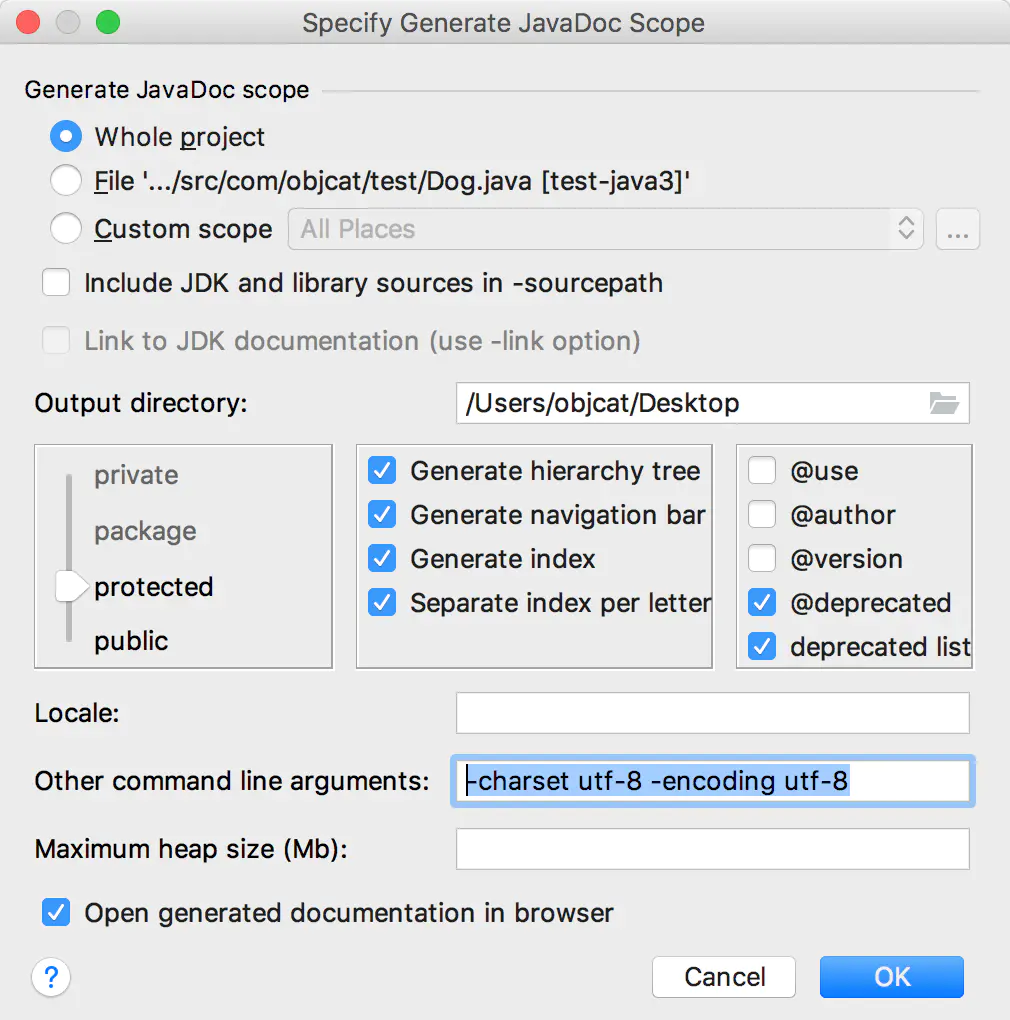Enable the @version checkbox
Image resolution: width=1010 pixels, height=1020 pixels.
(x=762, y=559)
